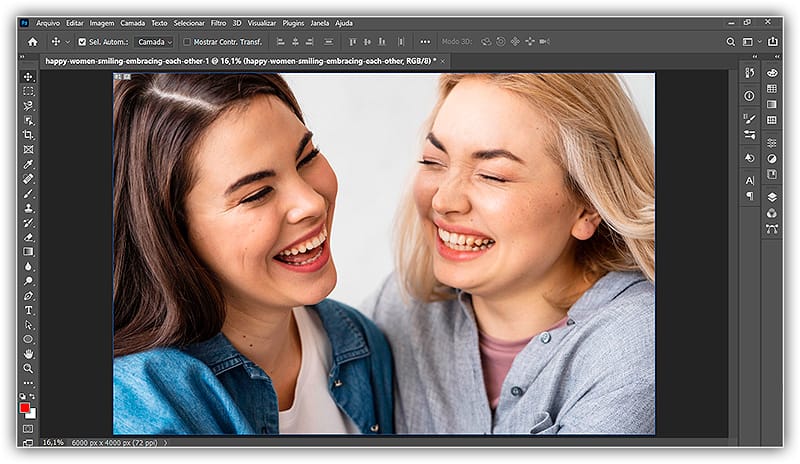Open the Edit Toolbar three-dots button
This screenshot has height=464, width=800.
point(28,382)
